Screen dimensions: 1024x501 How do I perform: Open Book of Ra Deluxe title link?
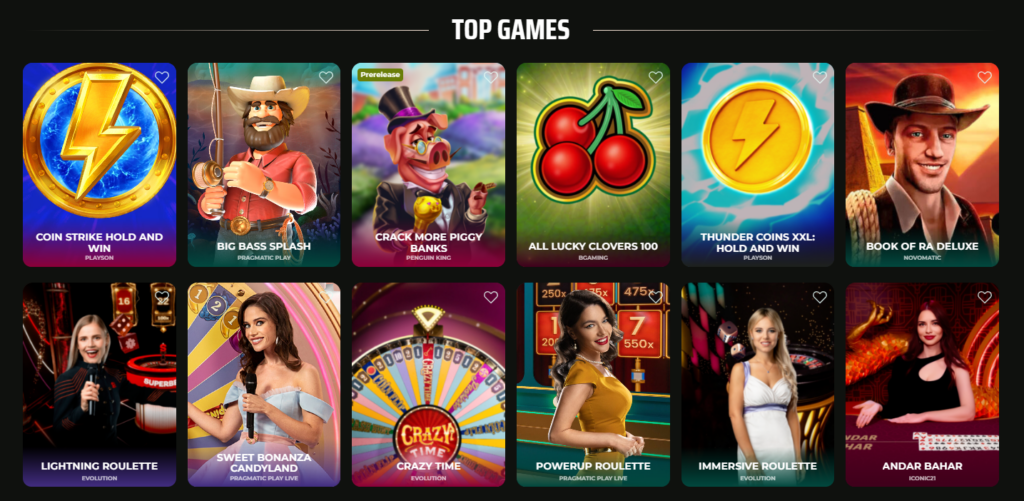pyautogui.click(x=921, y=246)
